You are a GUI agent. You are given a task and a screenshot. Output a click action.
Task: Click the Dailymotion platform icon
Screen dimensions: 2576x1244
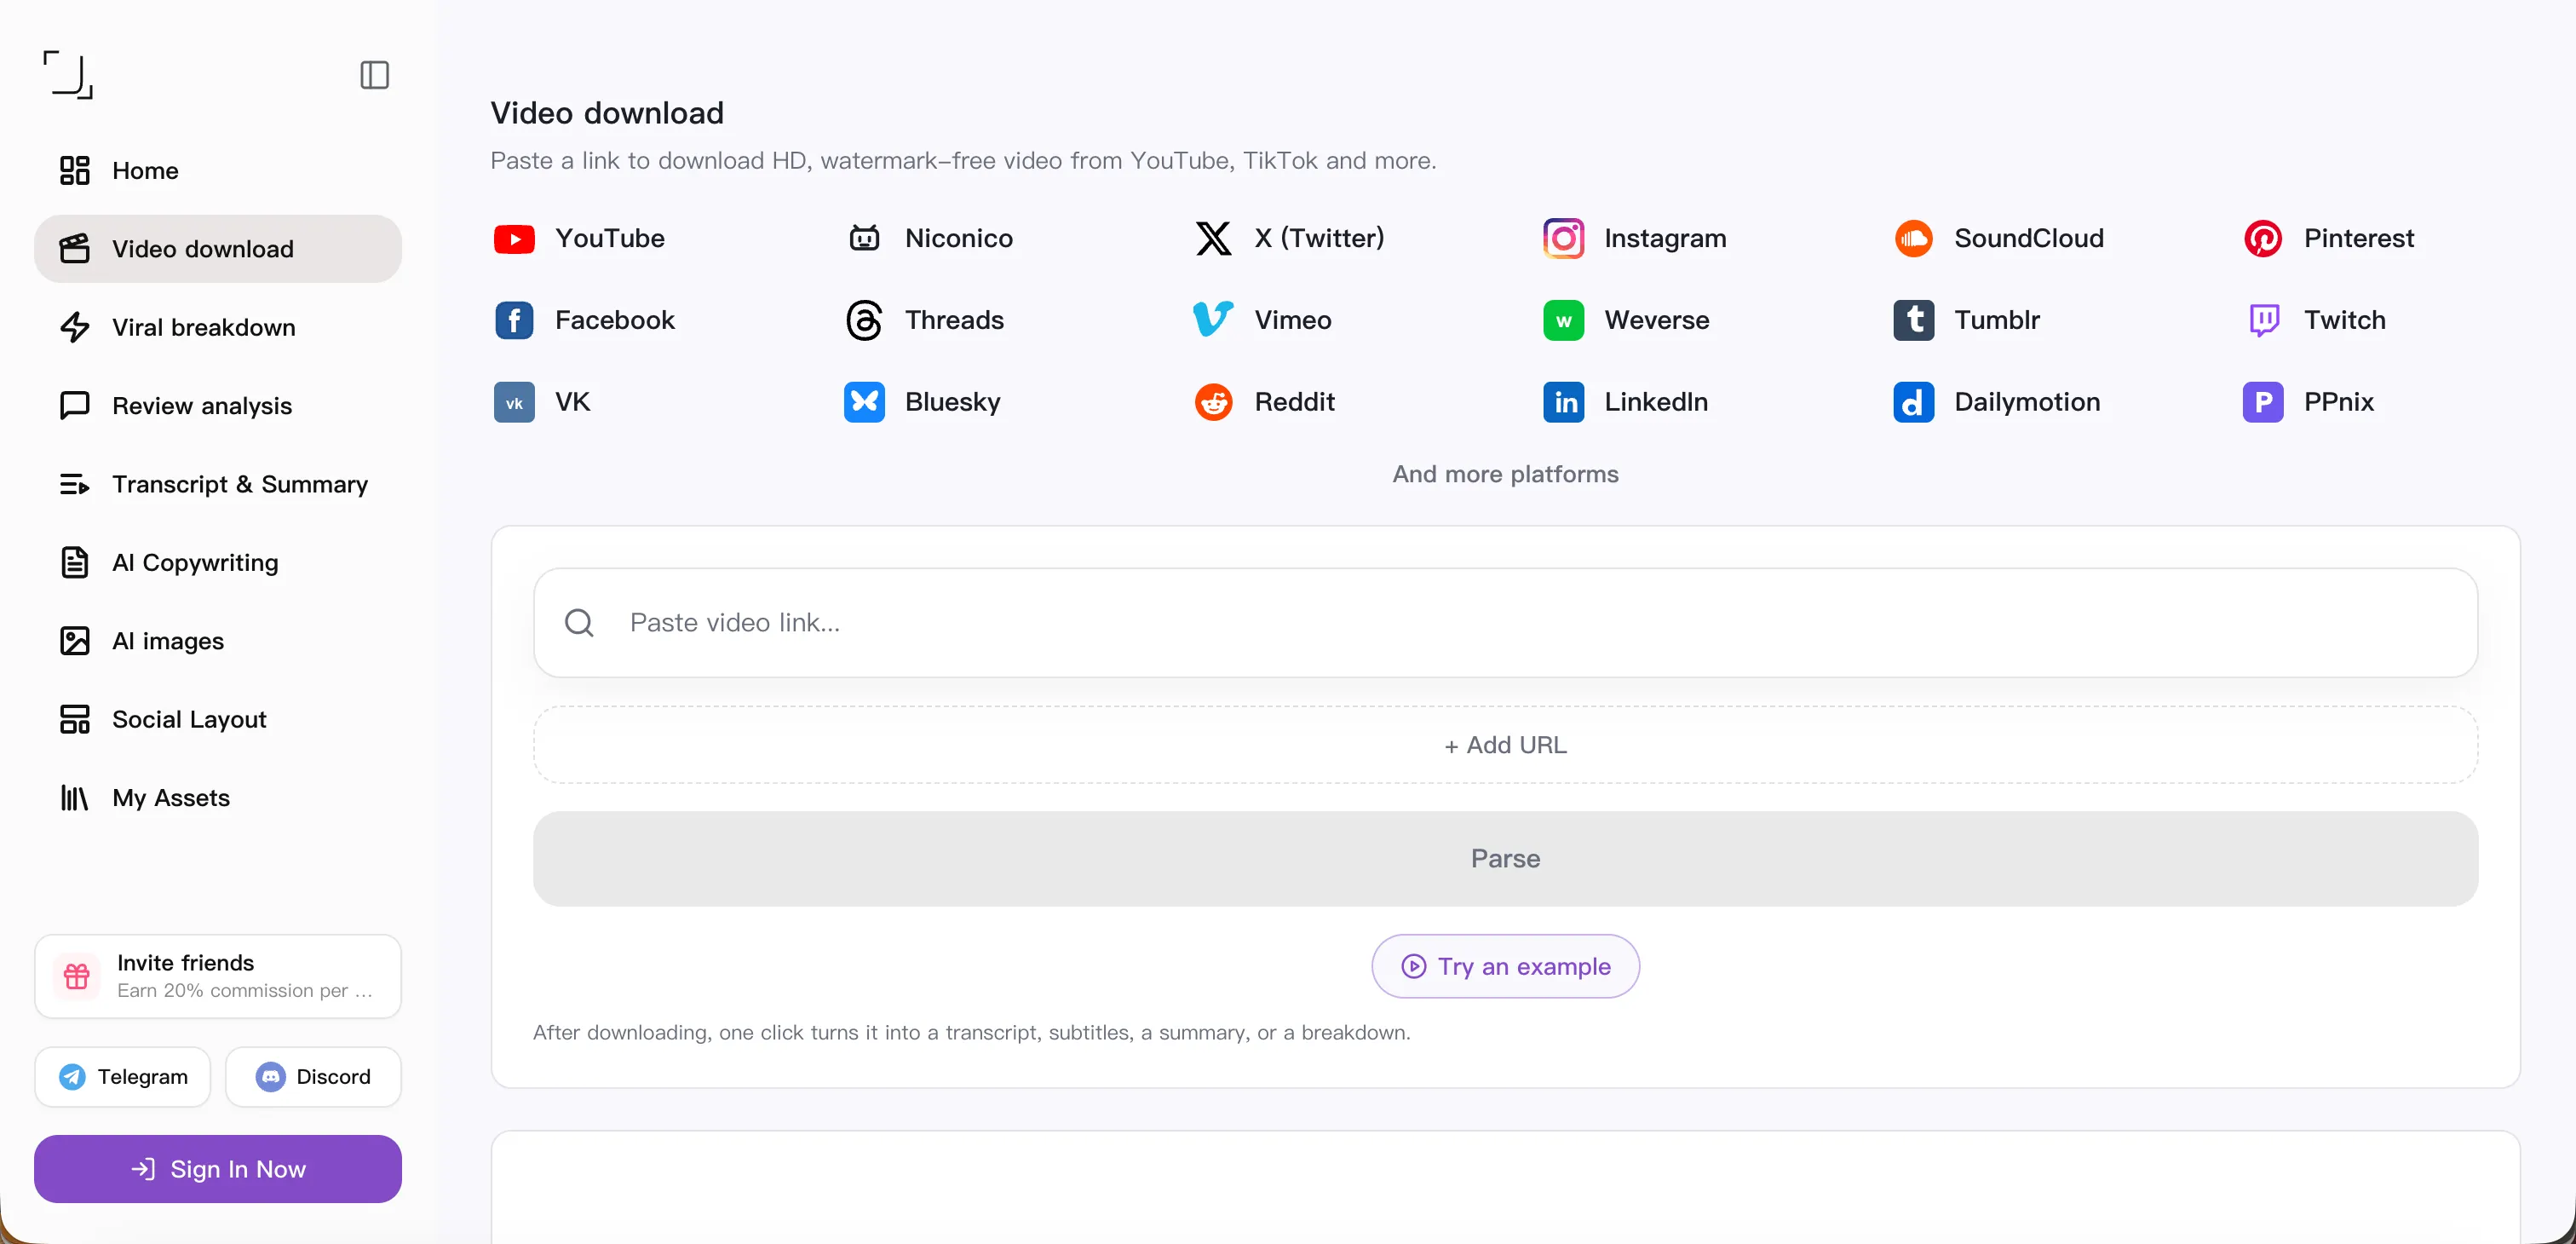[x=1914, y=403]
